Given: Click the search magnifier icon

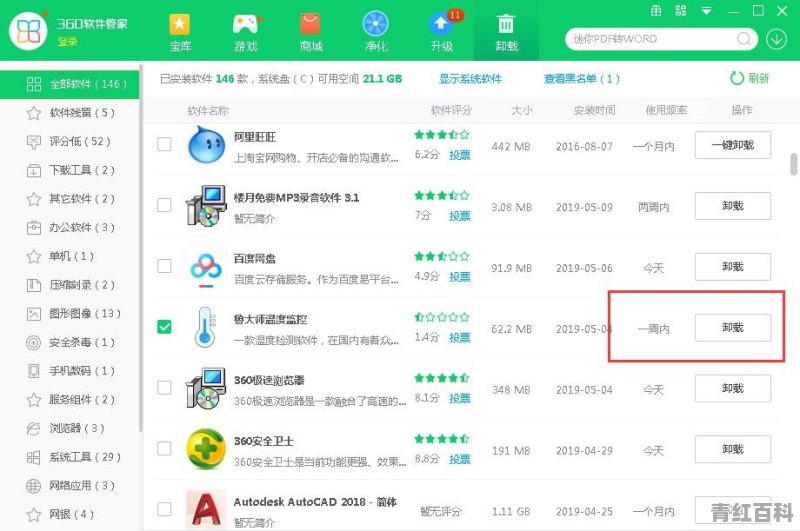Looking at the screenshot, I should (x=744, y=39).
